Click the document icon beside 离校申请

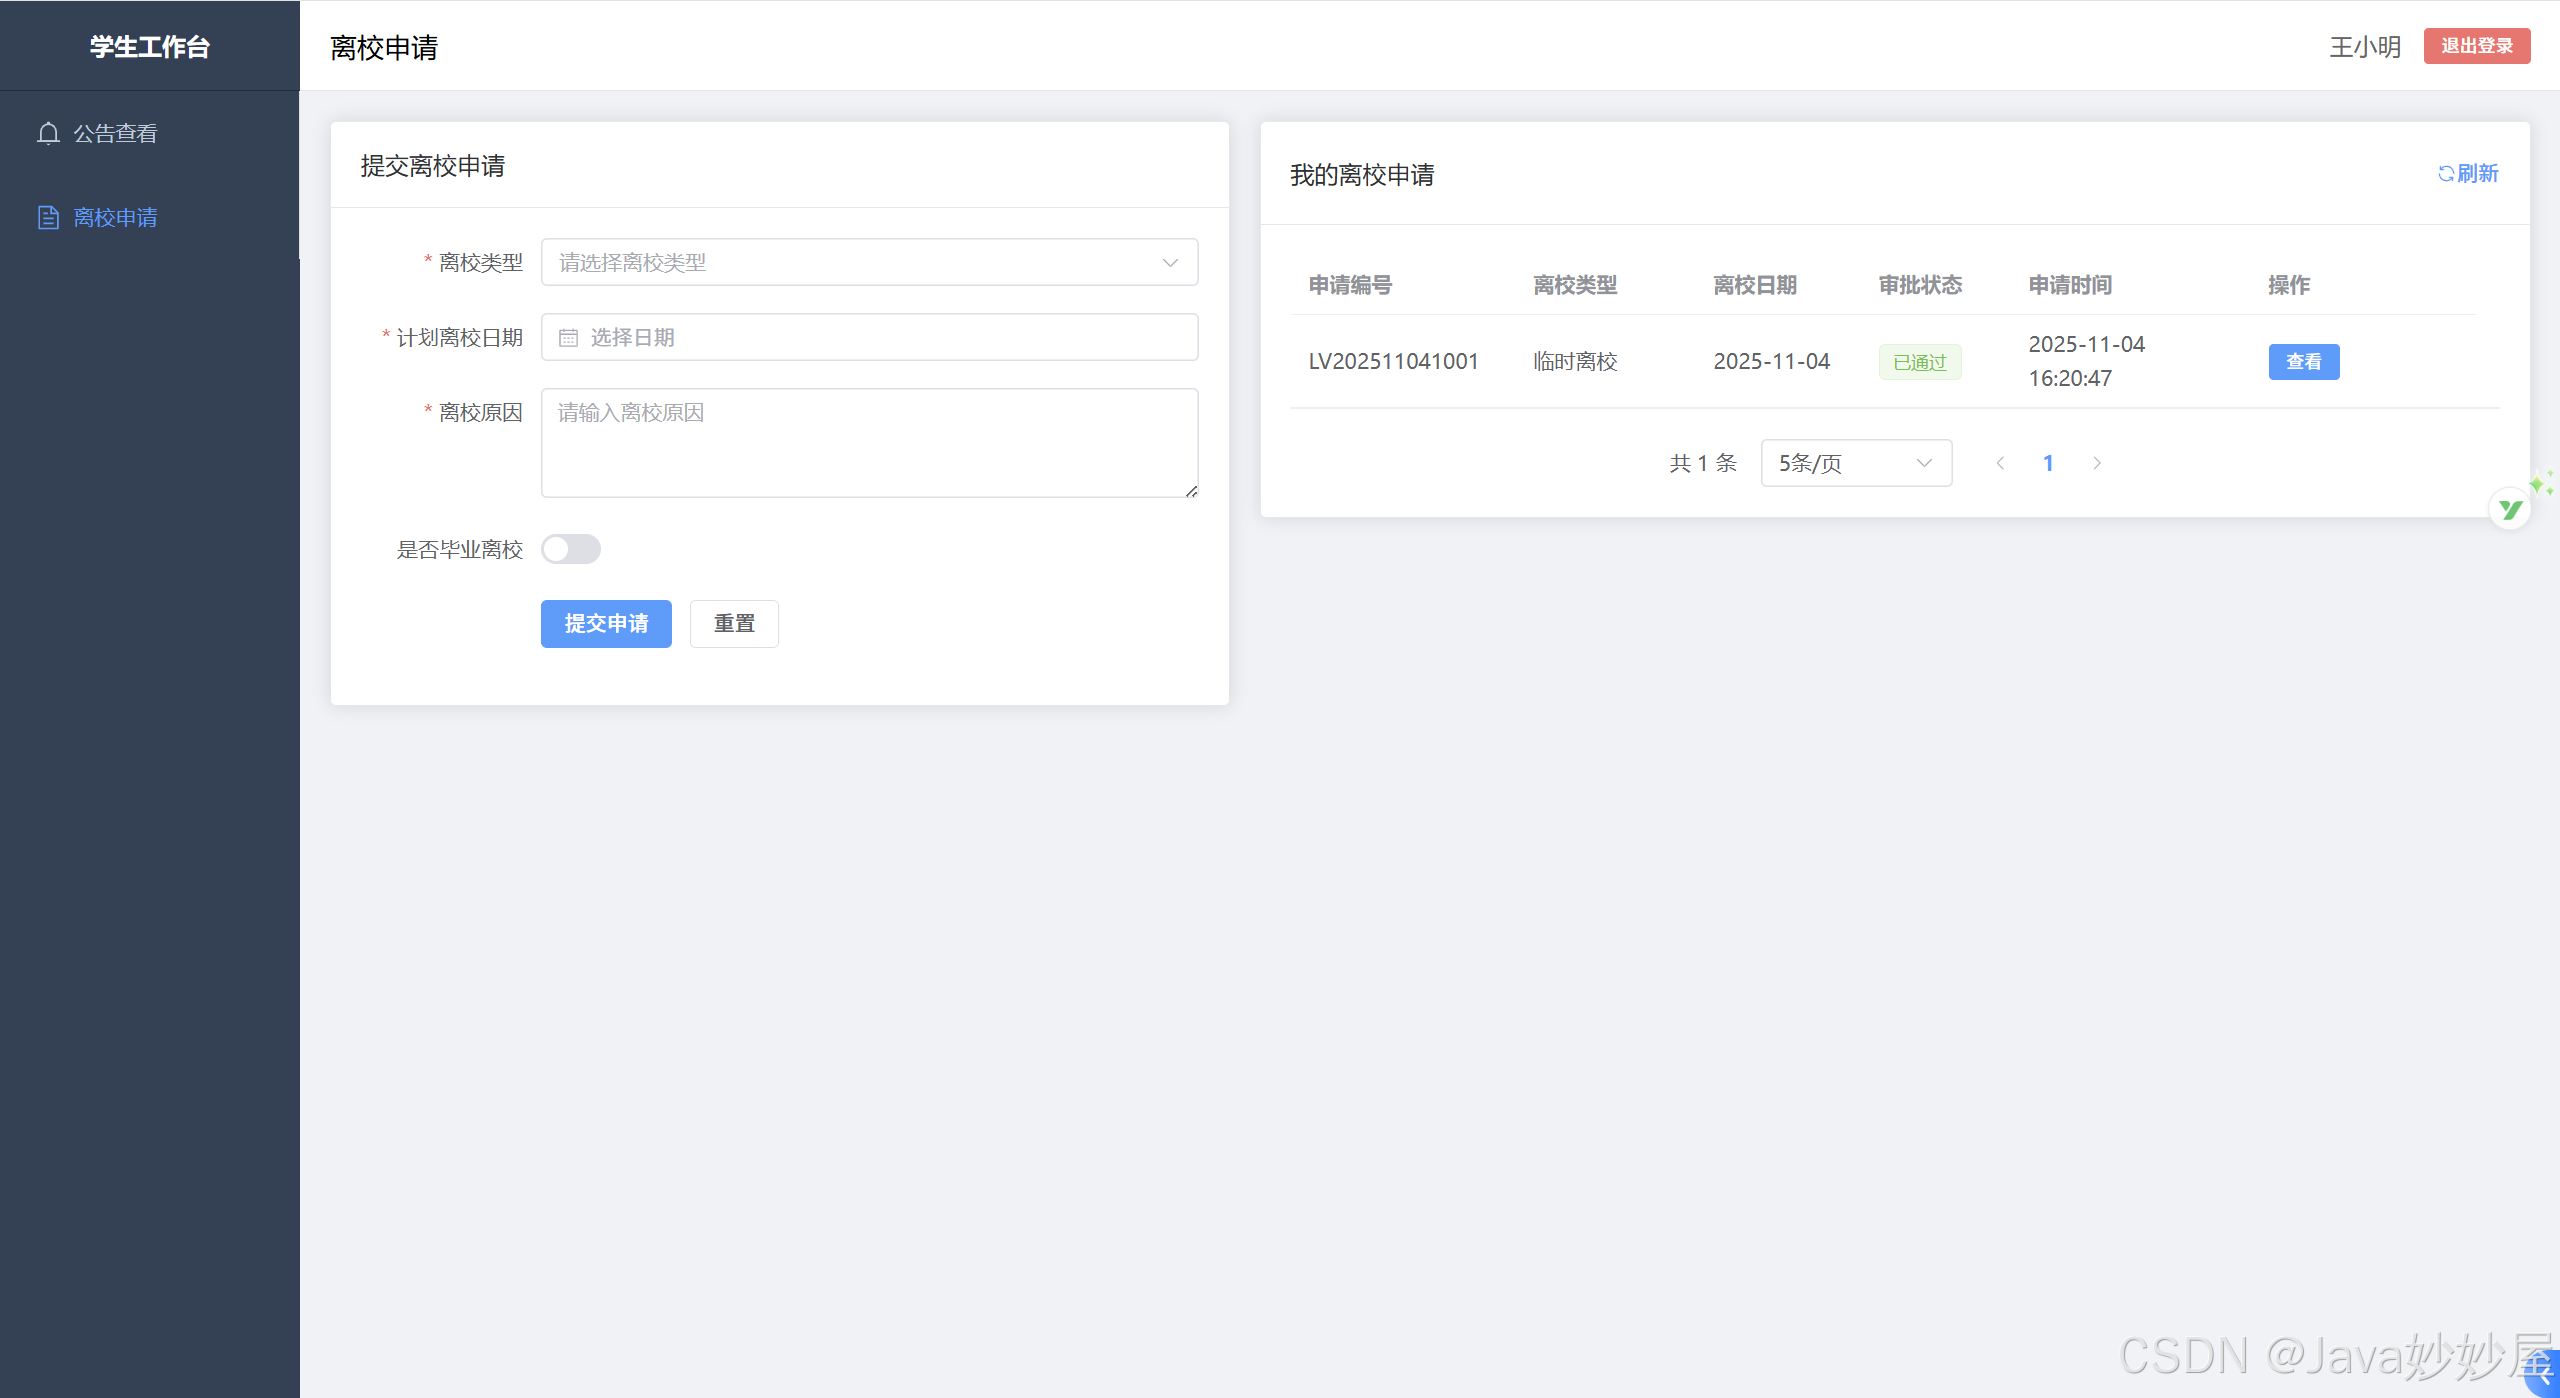pos(48,217)
